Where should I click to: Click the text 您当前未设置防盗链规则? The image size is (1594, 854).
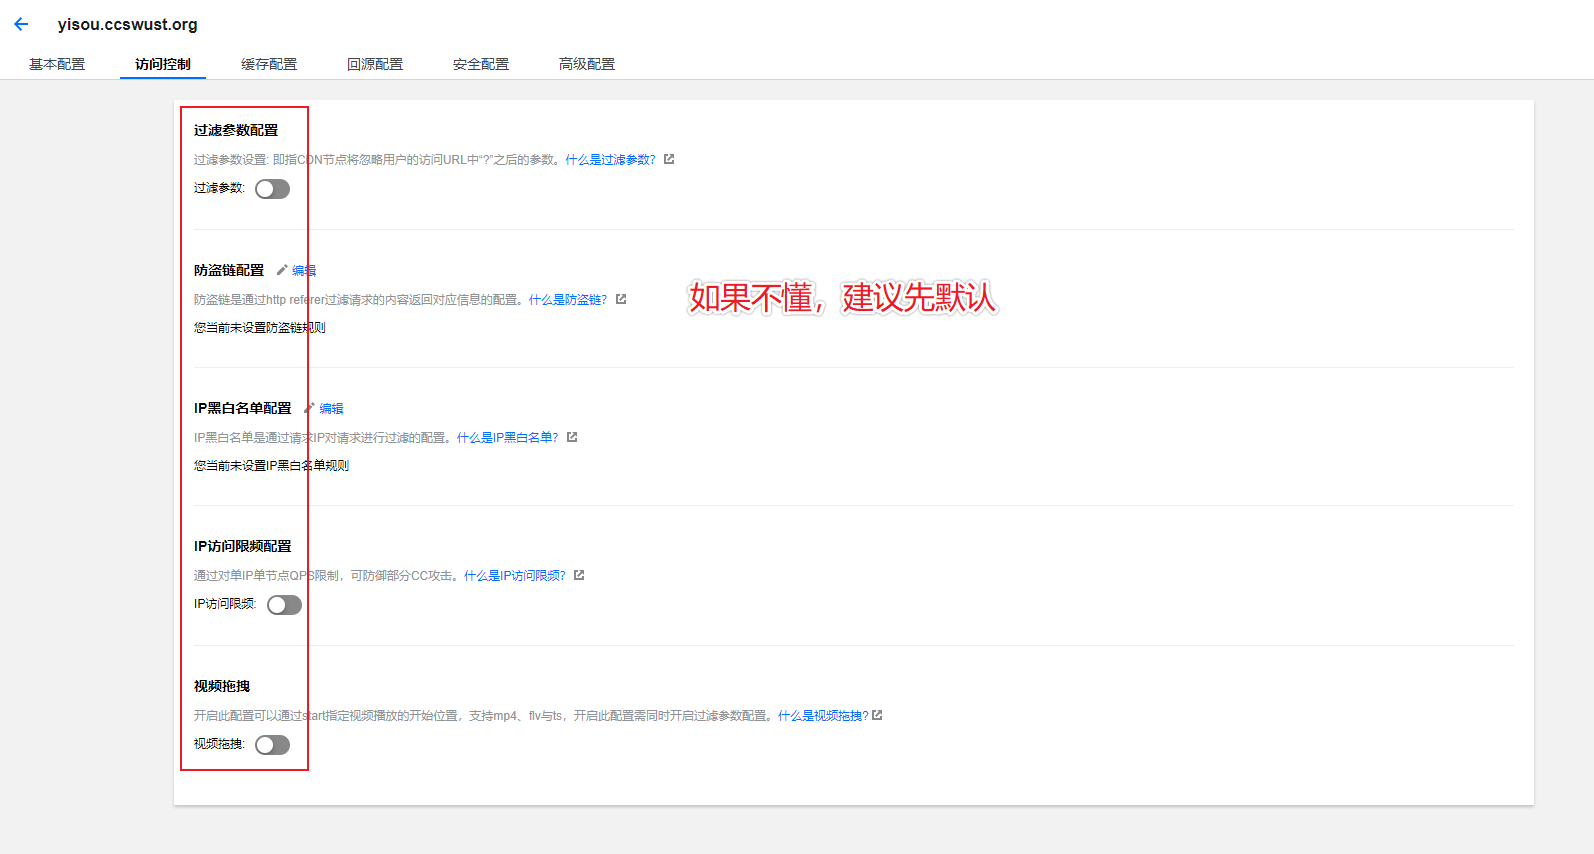(260, 328)
